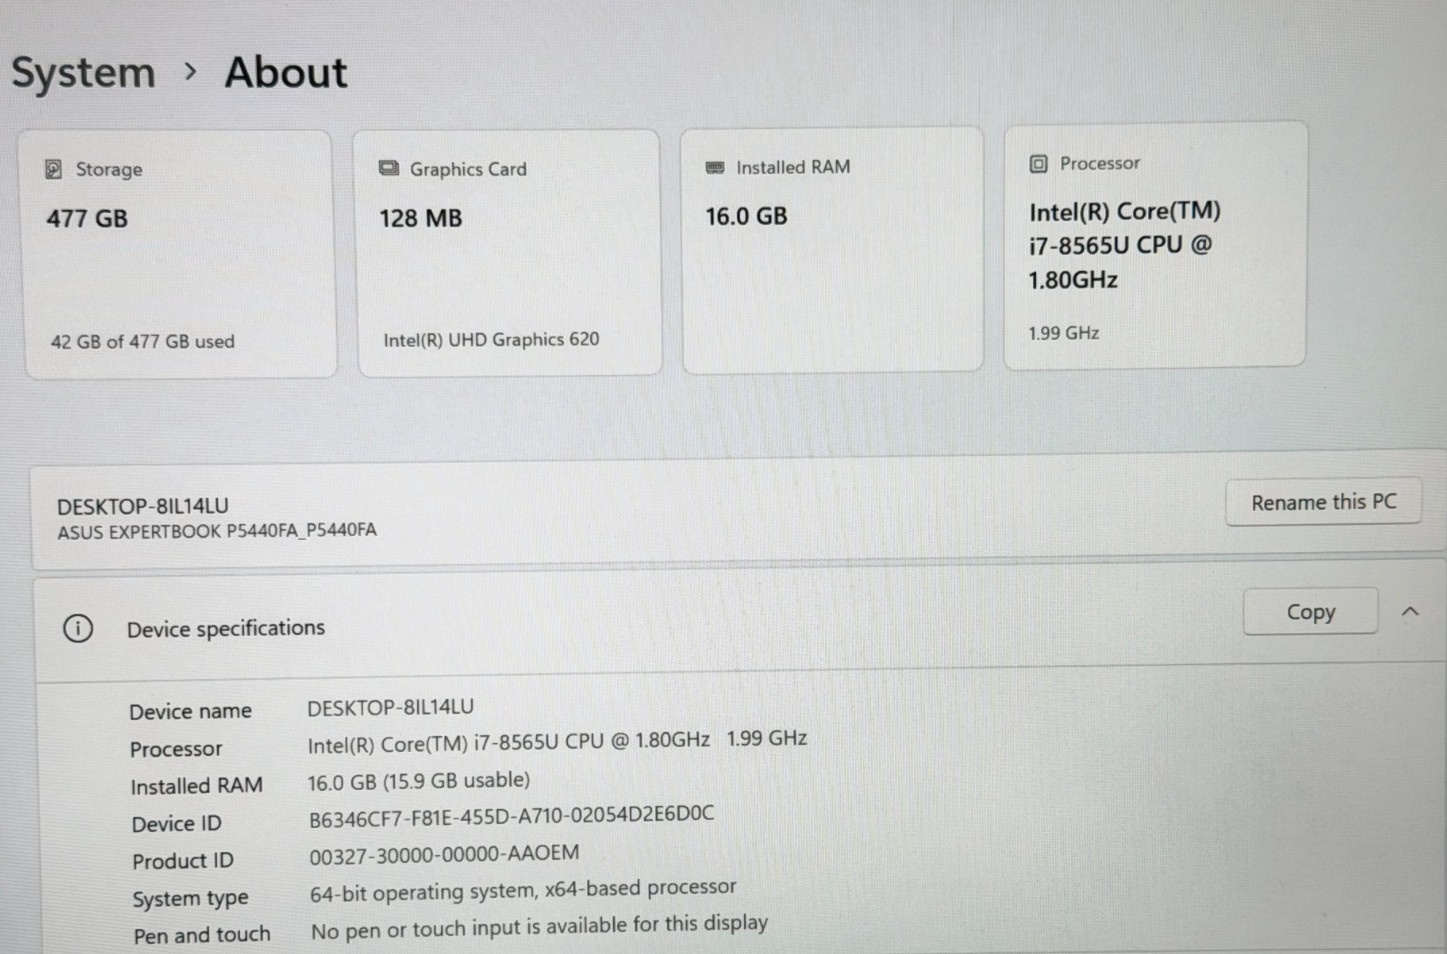This screenshot has width=1447, height=954.
Task: Click the Device ID label
Action: click(x=176, y=823)
